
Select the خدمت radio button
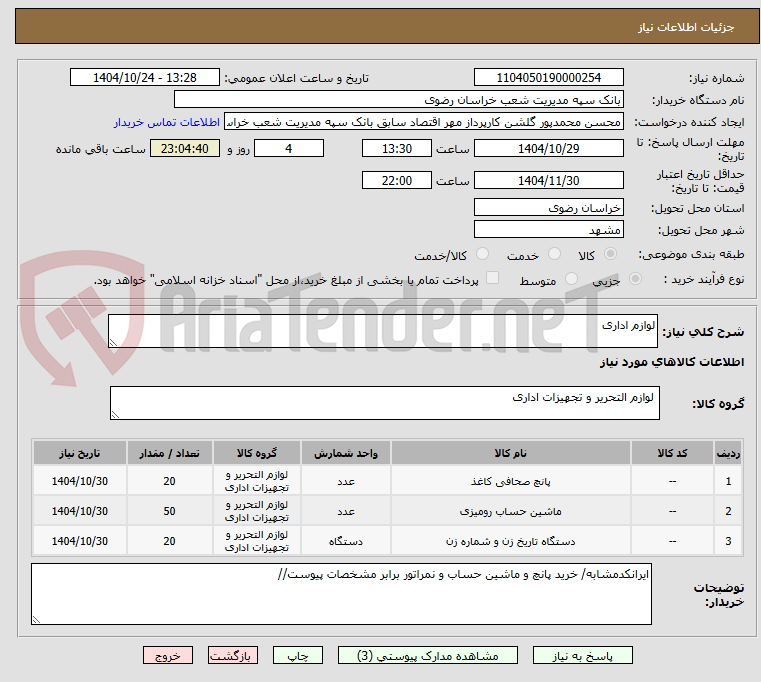(x=554, y=254)
